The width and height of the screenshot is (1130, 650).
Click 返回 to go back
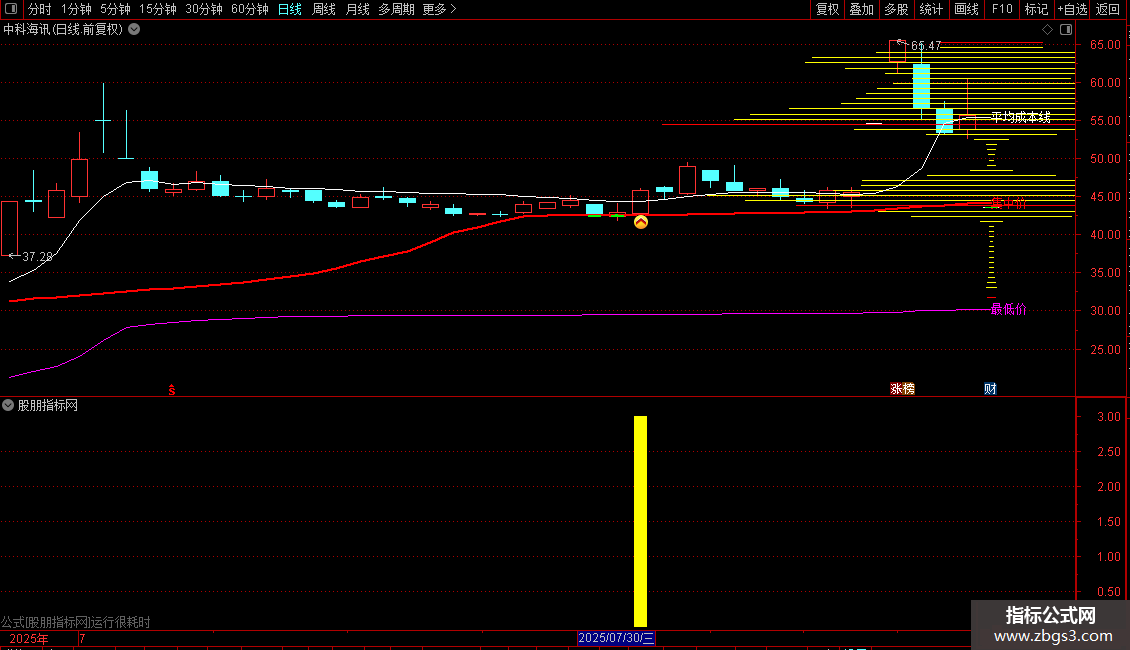pyautogui.click(x=1108, y=9)
